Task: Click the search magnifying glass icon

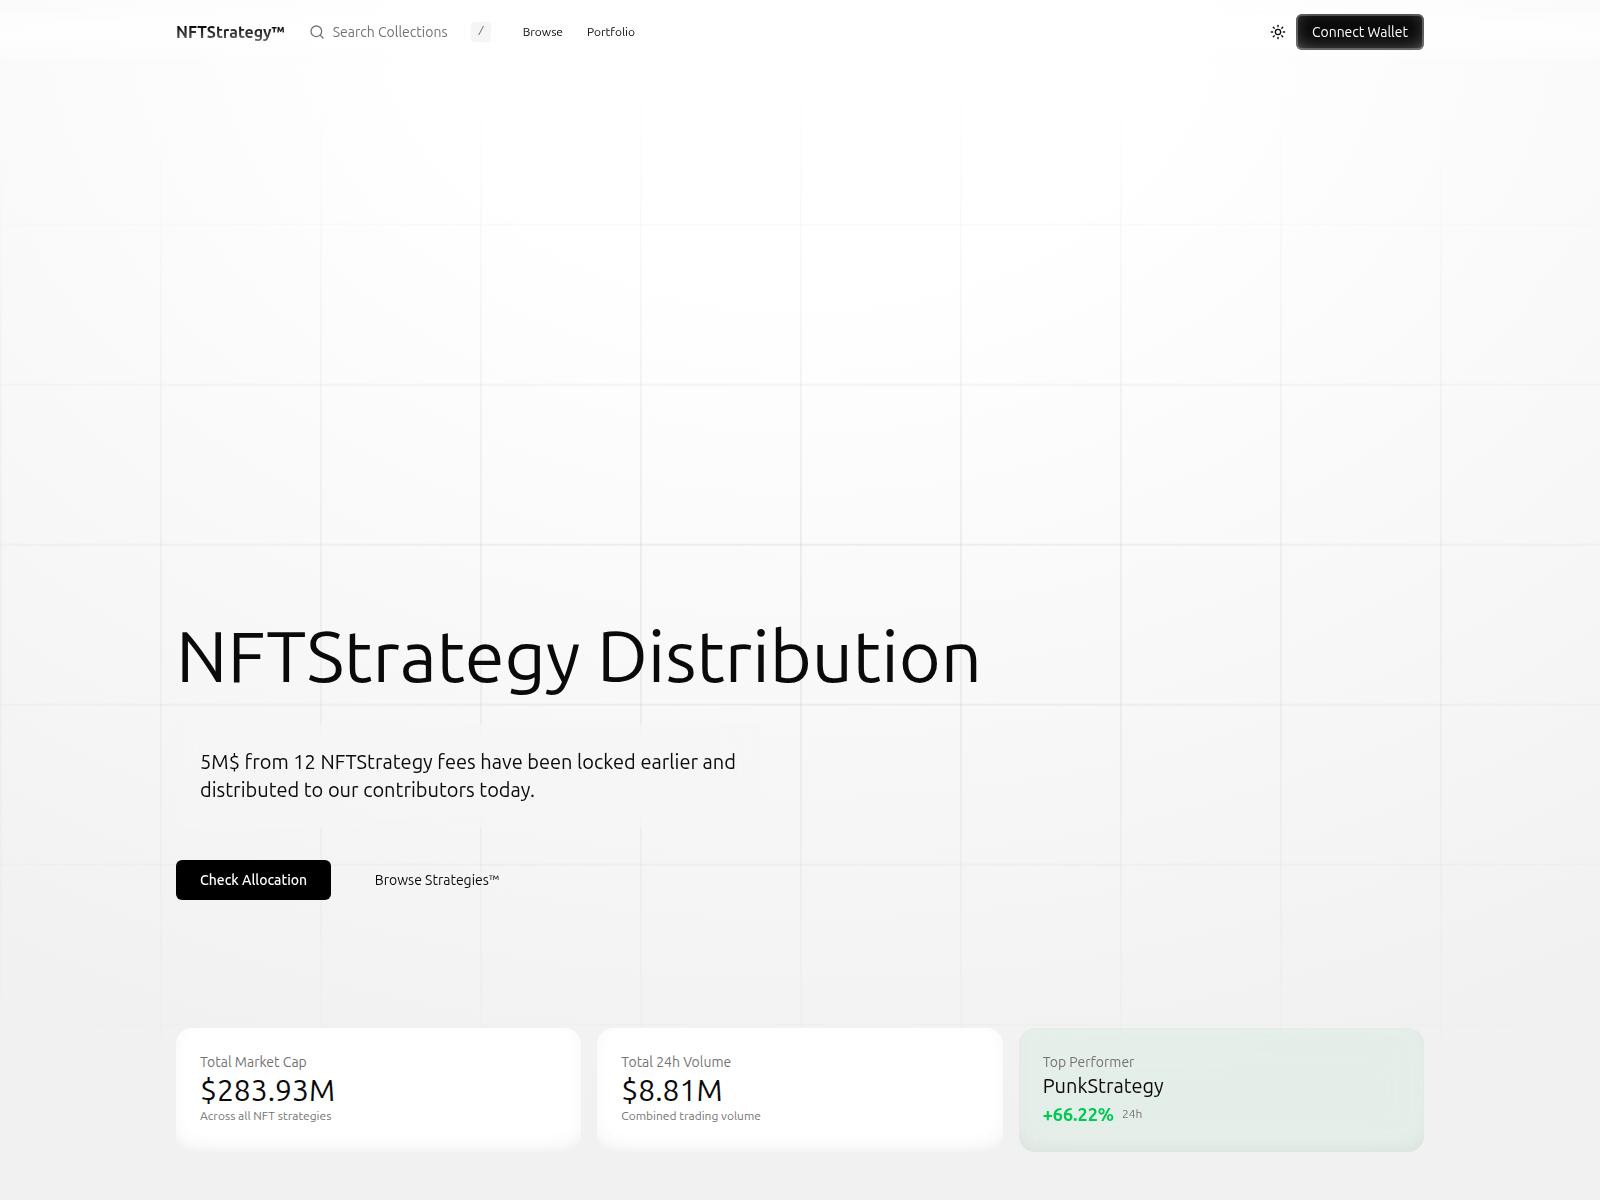Action: click(x=317, y=32)
